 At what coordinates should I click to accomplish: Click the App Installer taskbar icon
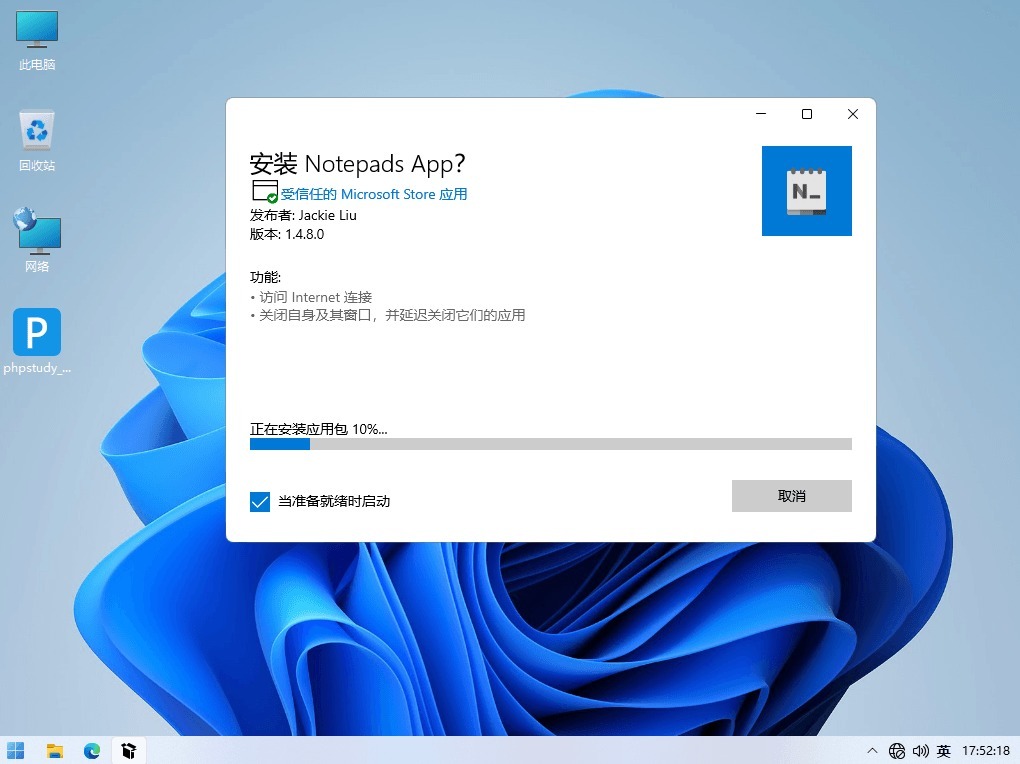(x=128, y=750)
